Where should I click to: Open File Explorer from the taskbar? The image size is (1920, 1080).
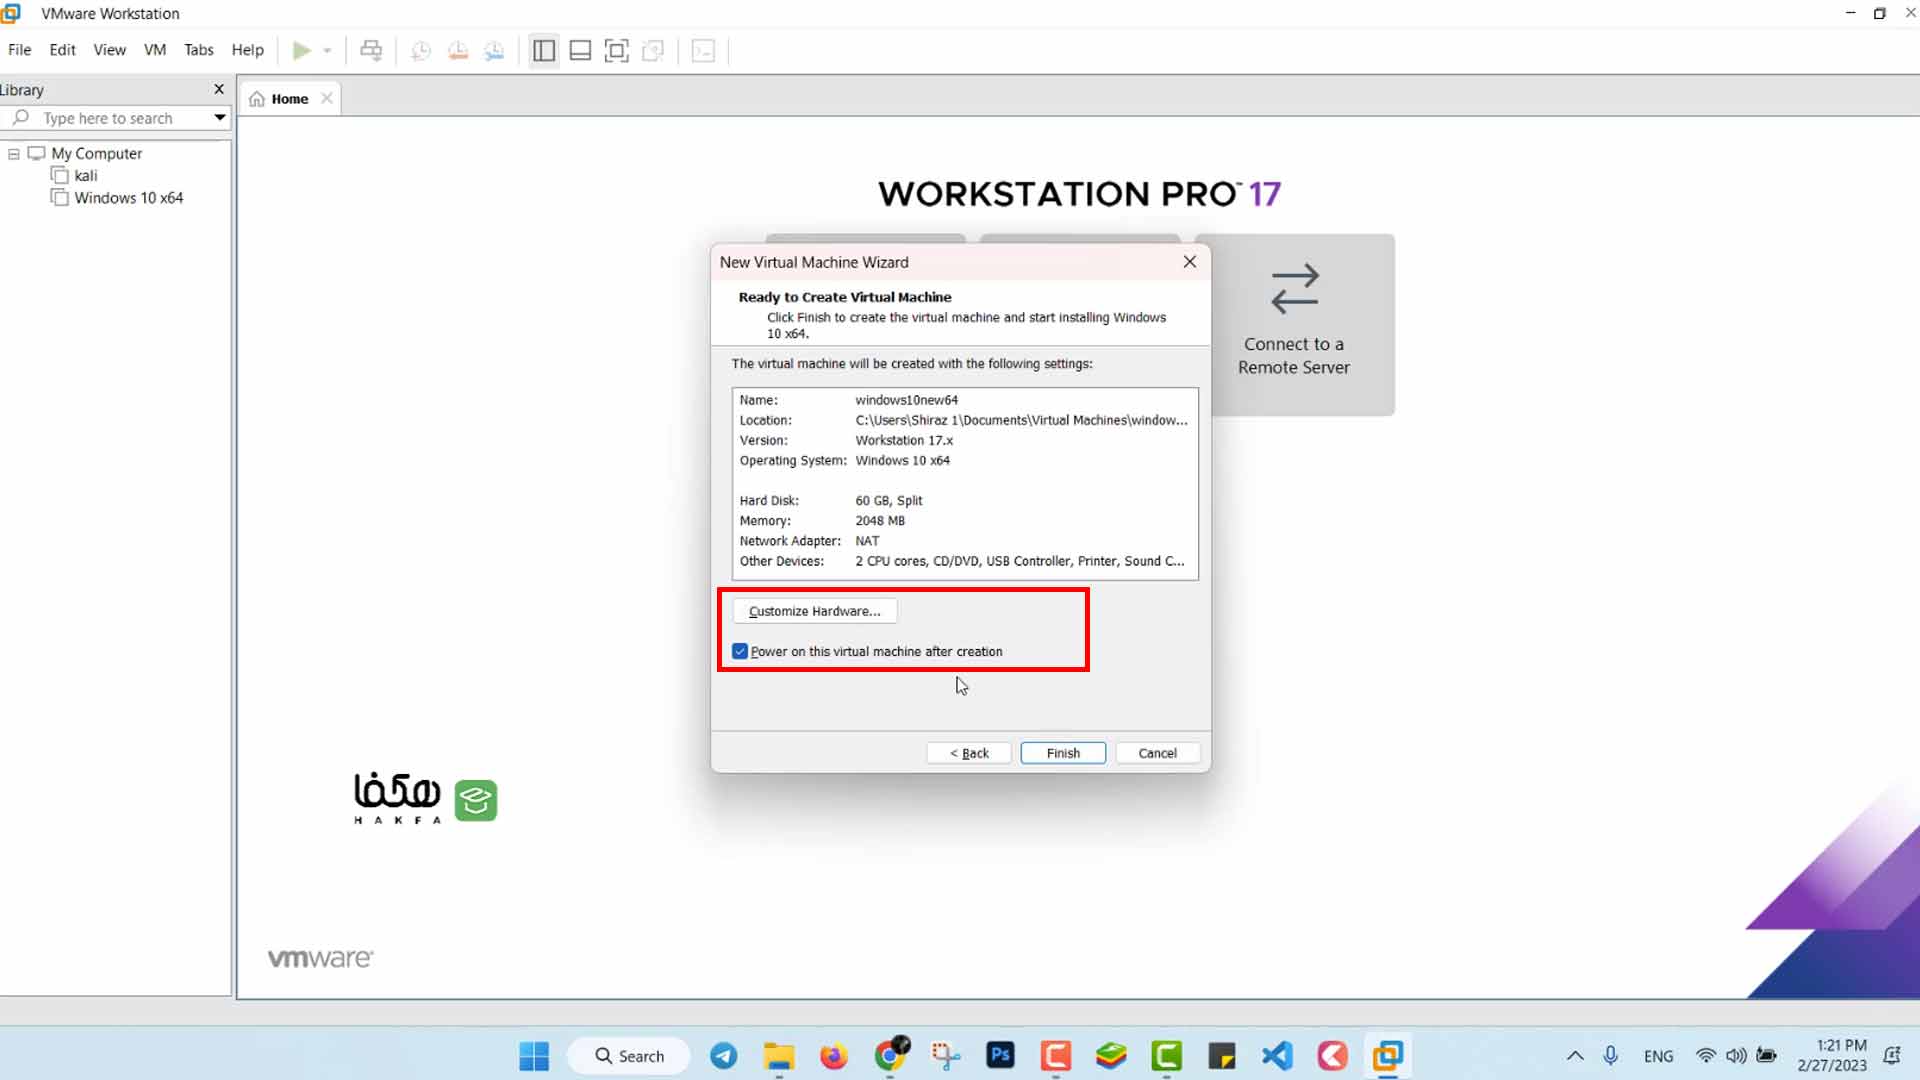778,1056
